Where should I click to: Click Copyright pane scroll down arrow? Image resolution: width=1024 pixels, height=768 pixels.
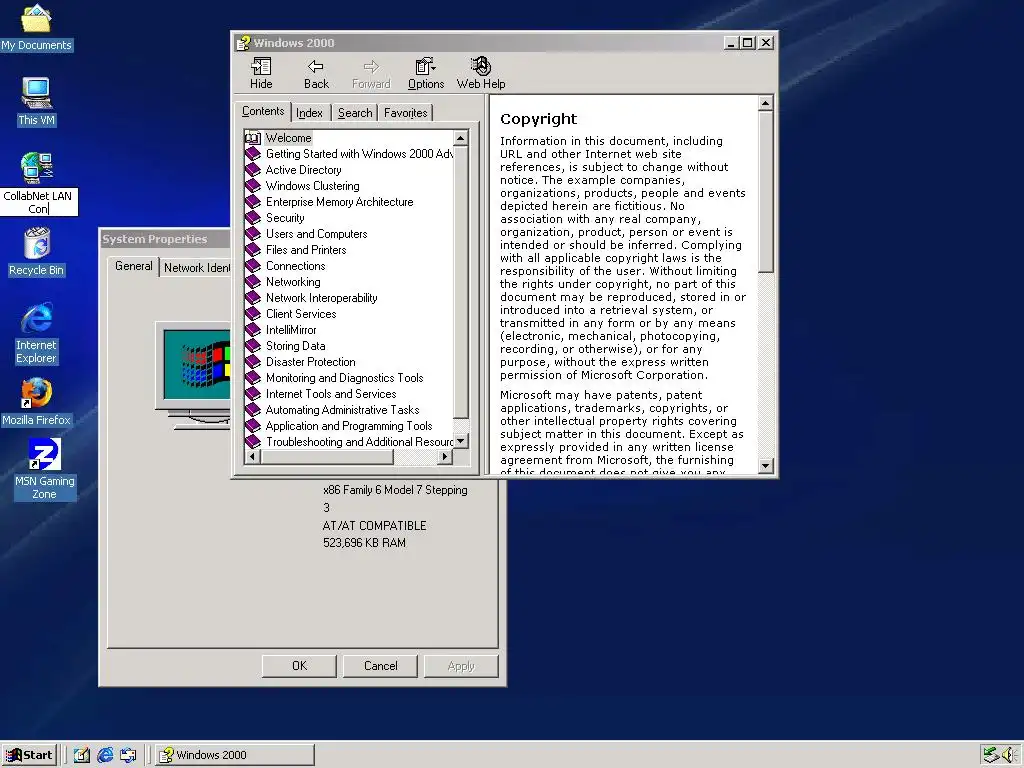tap(765, 466)
